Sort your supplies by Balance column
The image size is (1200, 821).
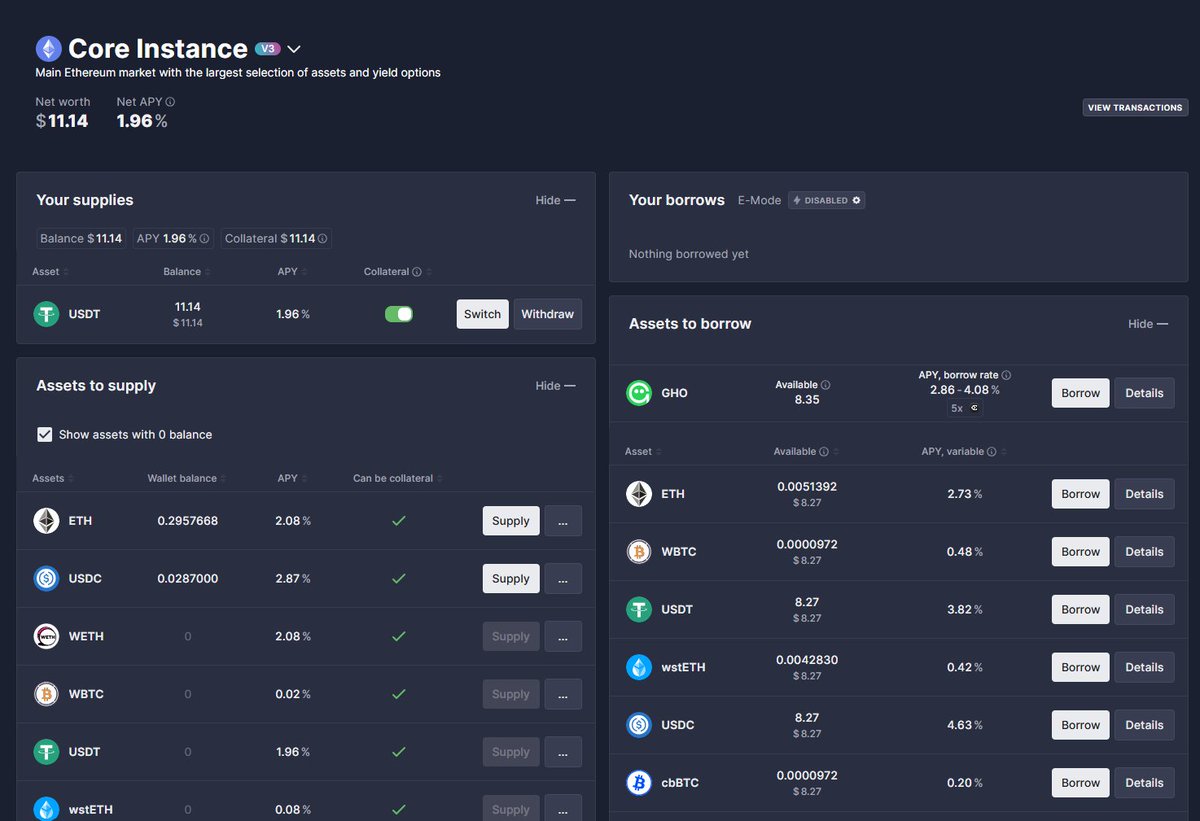tap(186, 272)
